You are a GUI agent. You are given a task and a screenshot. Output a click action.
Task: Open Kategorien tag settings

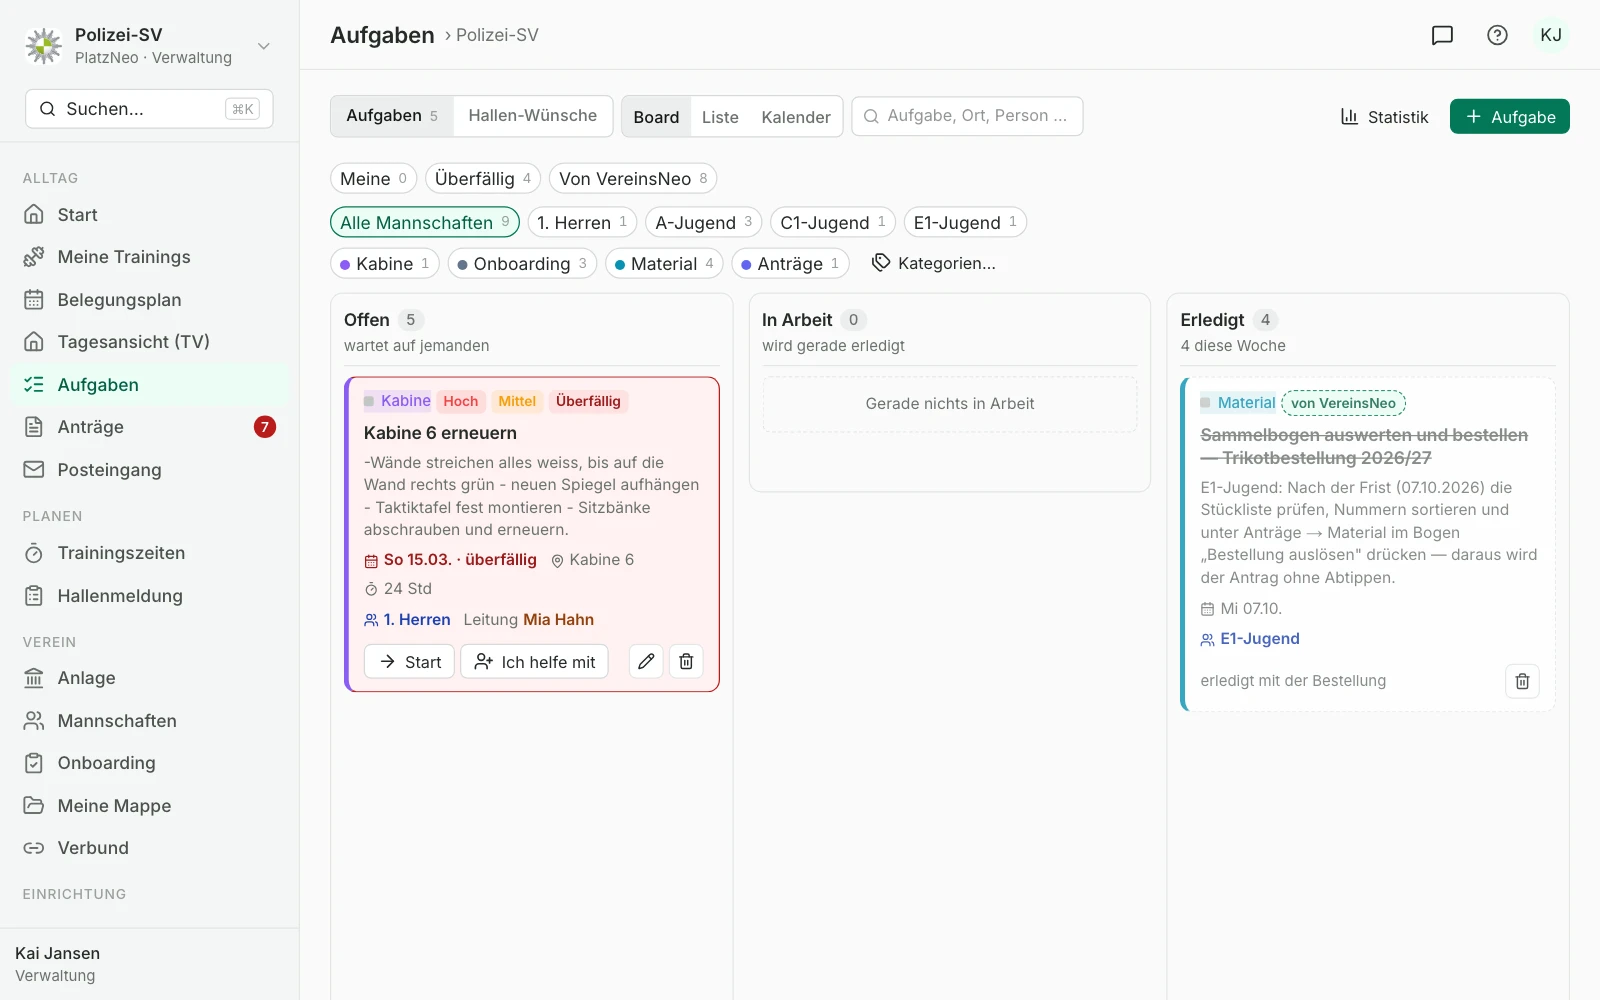[934, 264]
